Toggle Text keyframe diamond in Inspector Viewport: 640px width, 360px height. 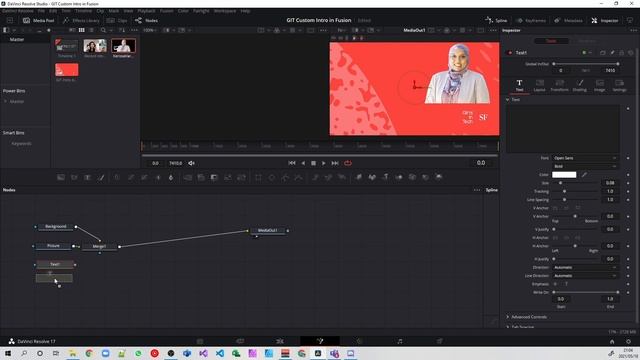point(628,109)
